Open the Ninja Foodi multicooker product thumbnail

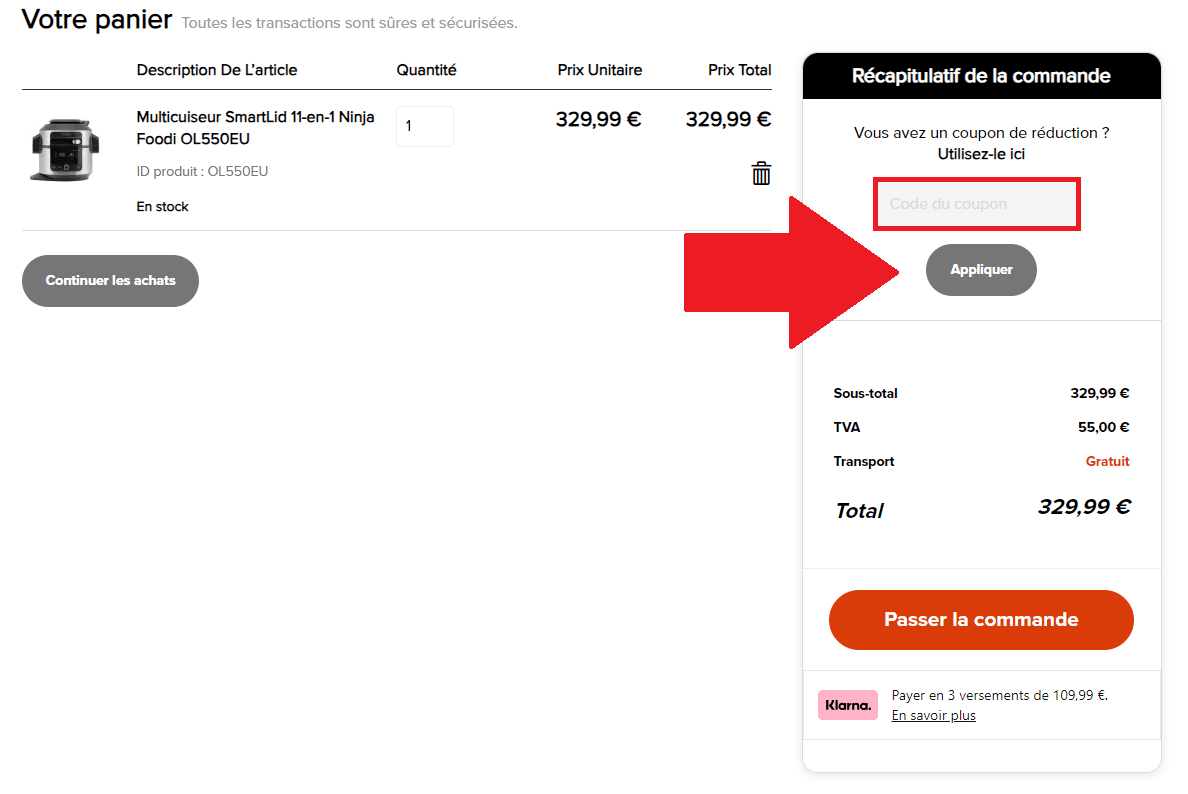(65, 150)
